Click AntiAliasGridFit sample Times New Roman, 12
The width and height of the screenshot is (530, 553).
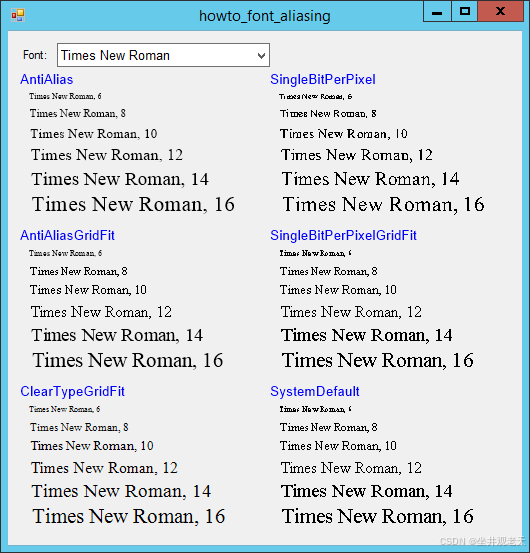(x=101, y=312)
